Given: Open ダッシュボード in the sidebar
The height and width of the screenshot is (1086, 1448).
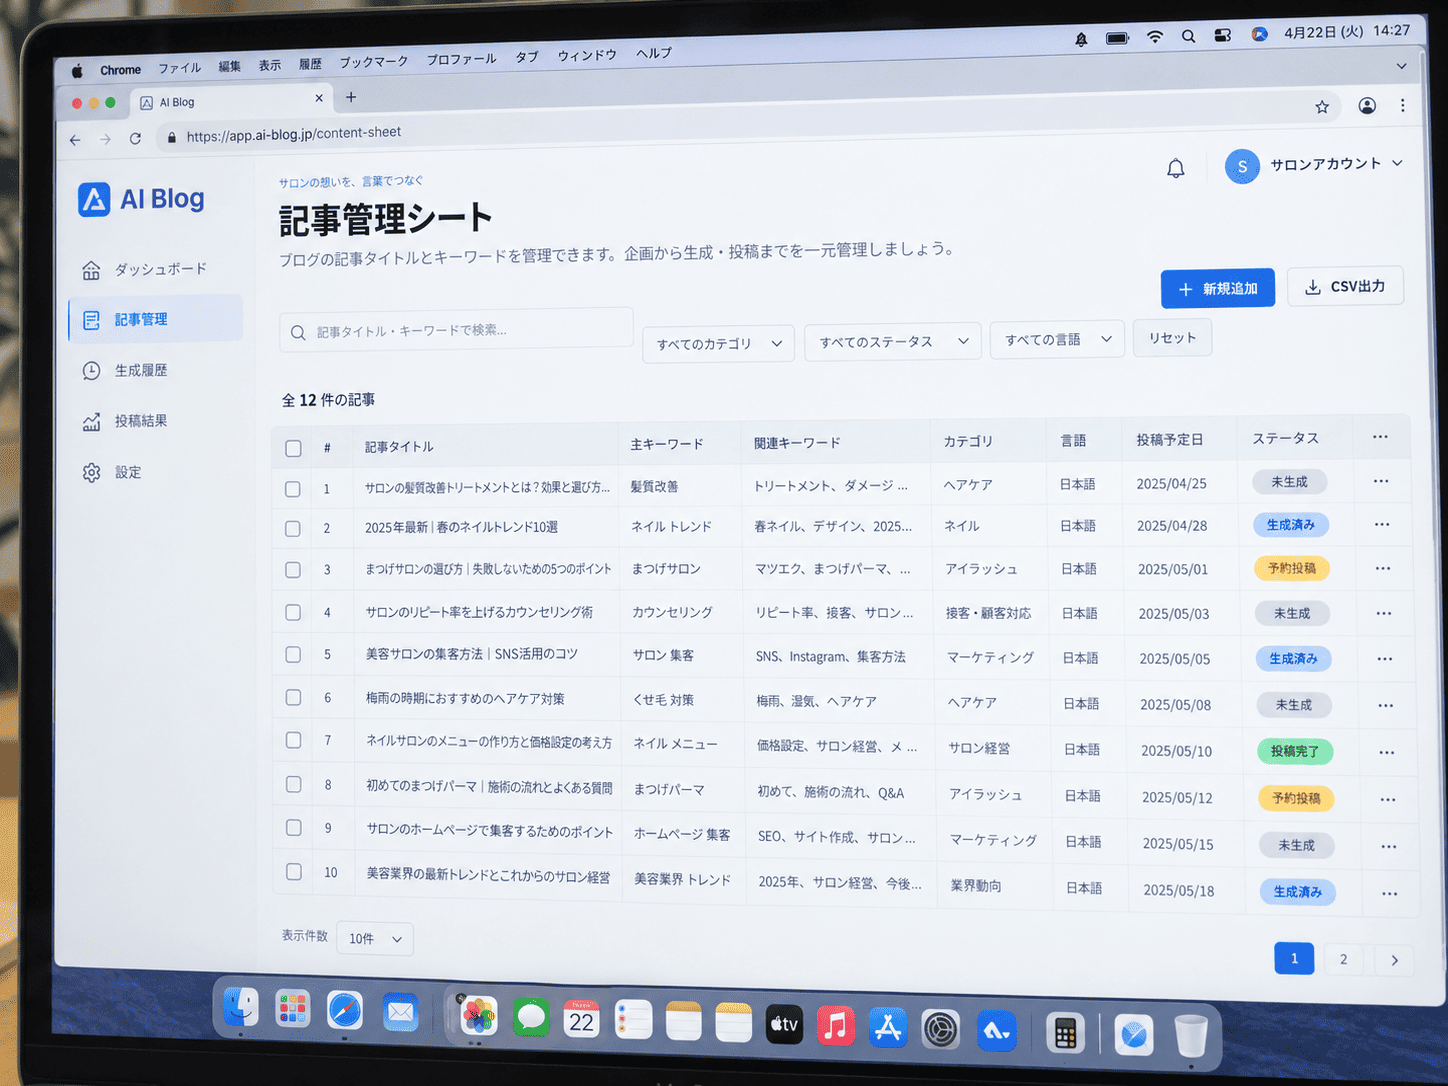Looking at the screenshot, I should point(145,270).
